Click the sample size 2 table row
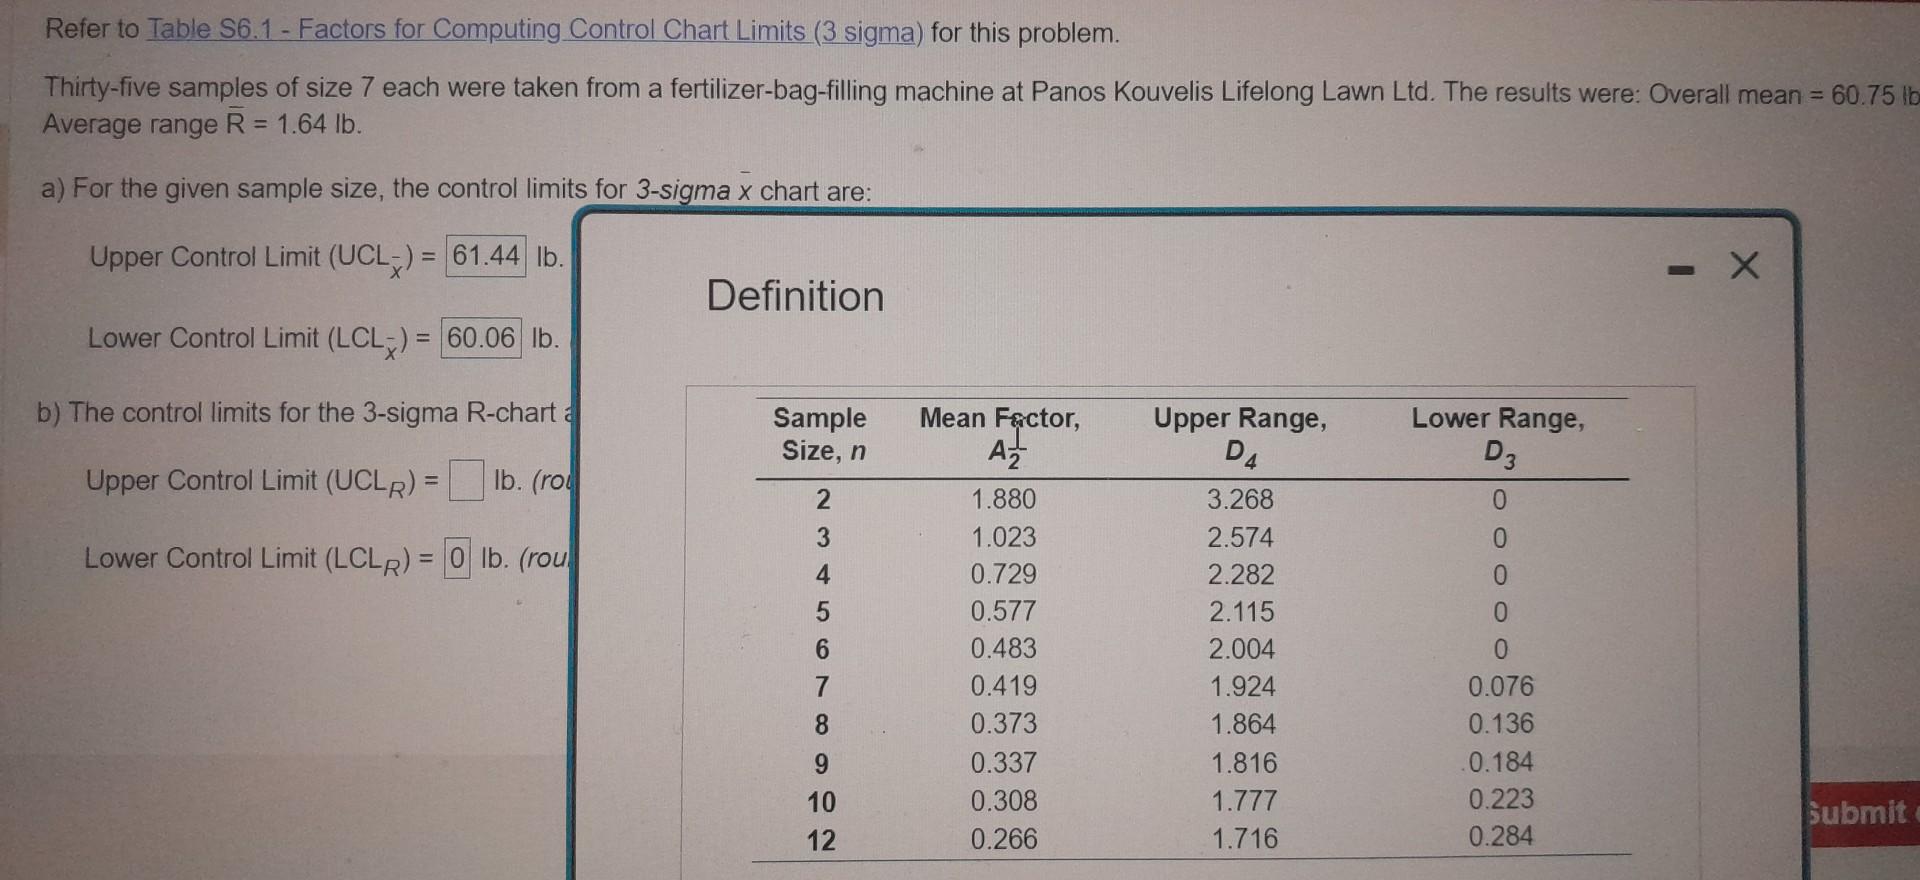Viewport: 1920px width, 880px height. click(x=822, y=500)
